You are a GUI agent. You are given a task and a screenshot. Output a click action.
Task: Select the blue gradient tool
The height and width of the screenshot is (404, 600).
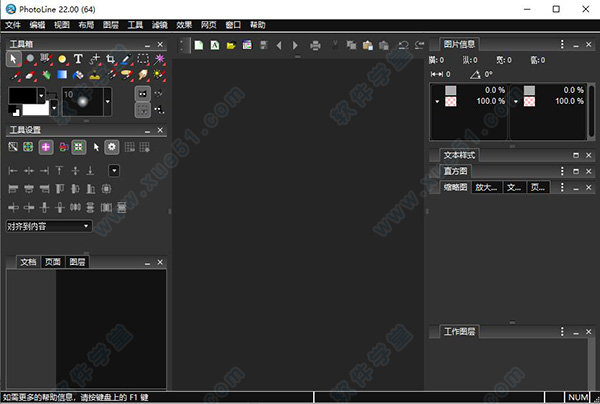point(62,75)
